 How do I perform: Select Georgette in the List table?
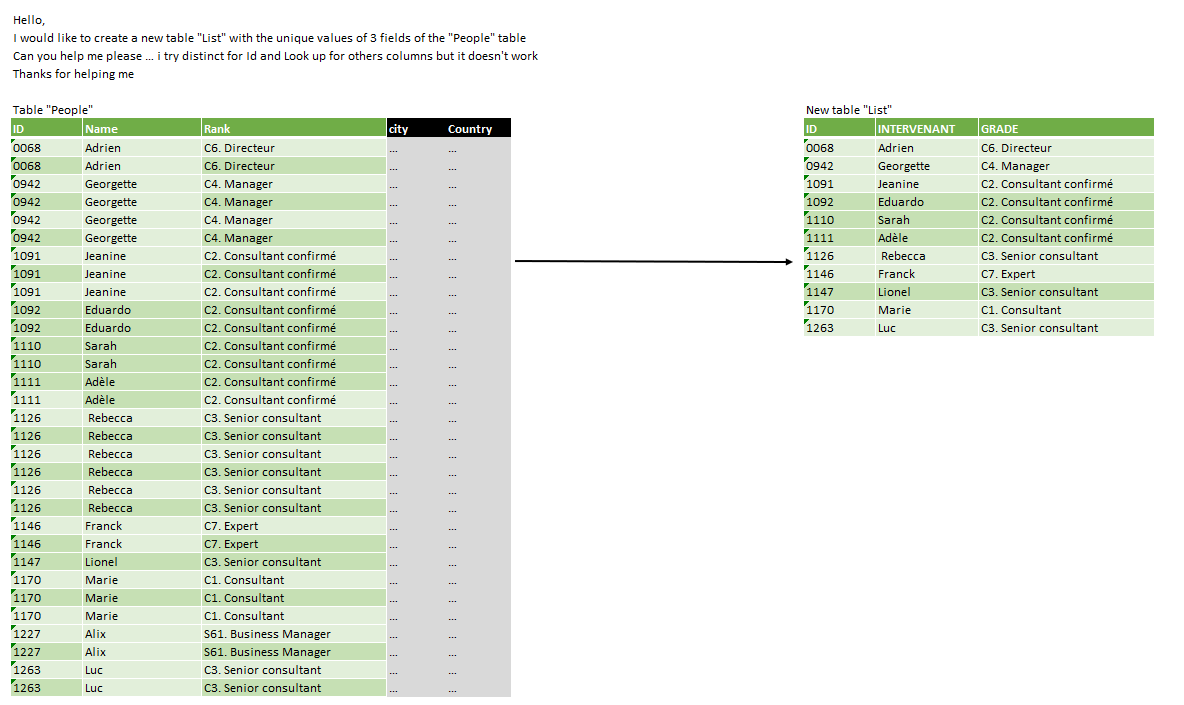point(927,166)
